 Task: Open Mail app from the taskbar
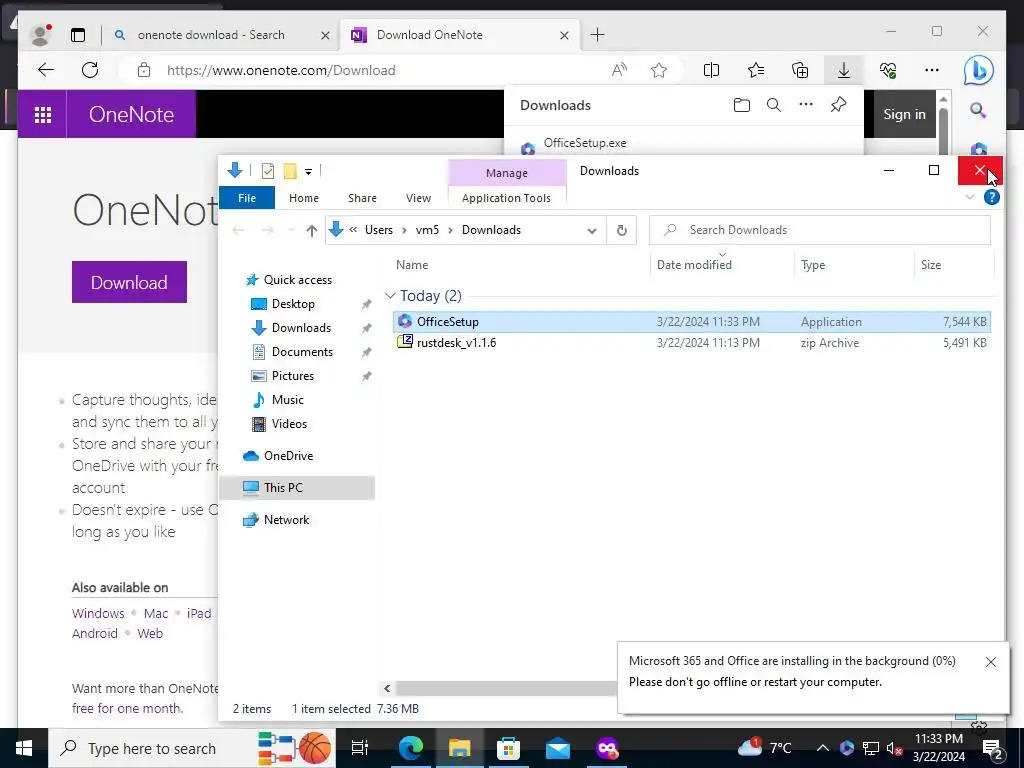tap(558, 748)
